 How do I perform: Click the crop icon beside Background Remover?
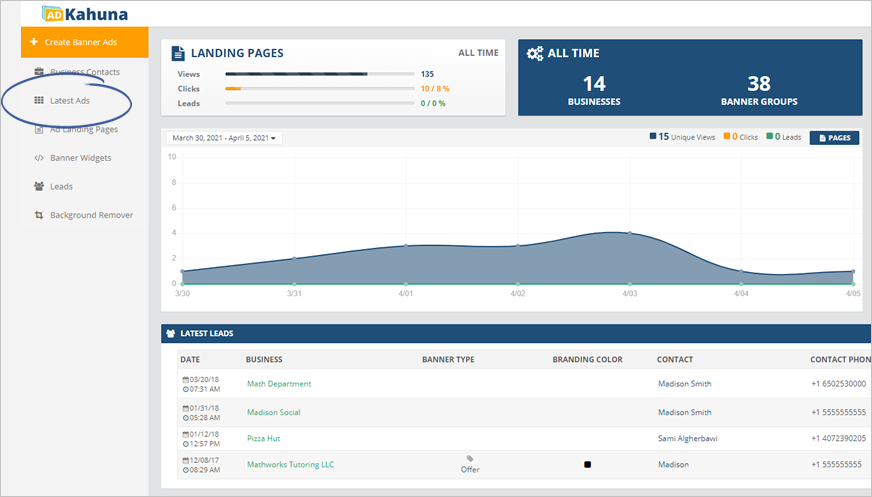[x=39, y=215]
